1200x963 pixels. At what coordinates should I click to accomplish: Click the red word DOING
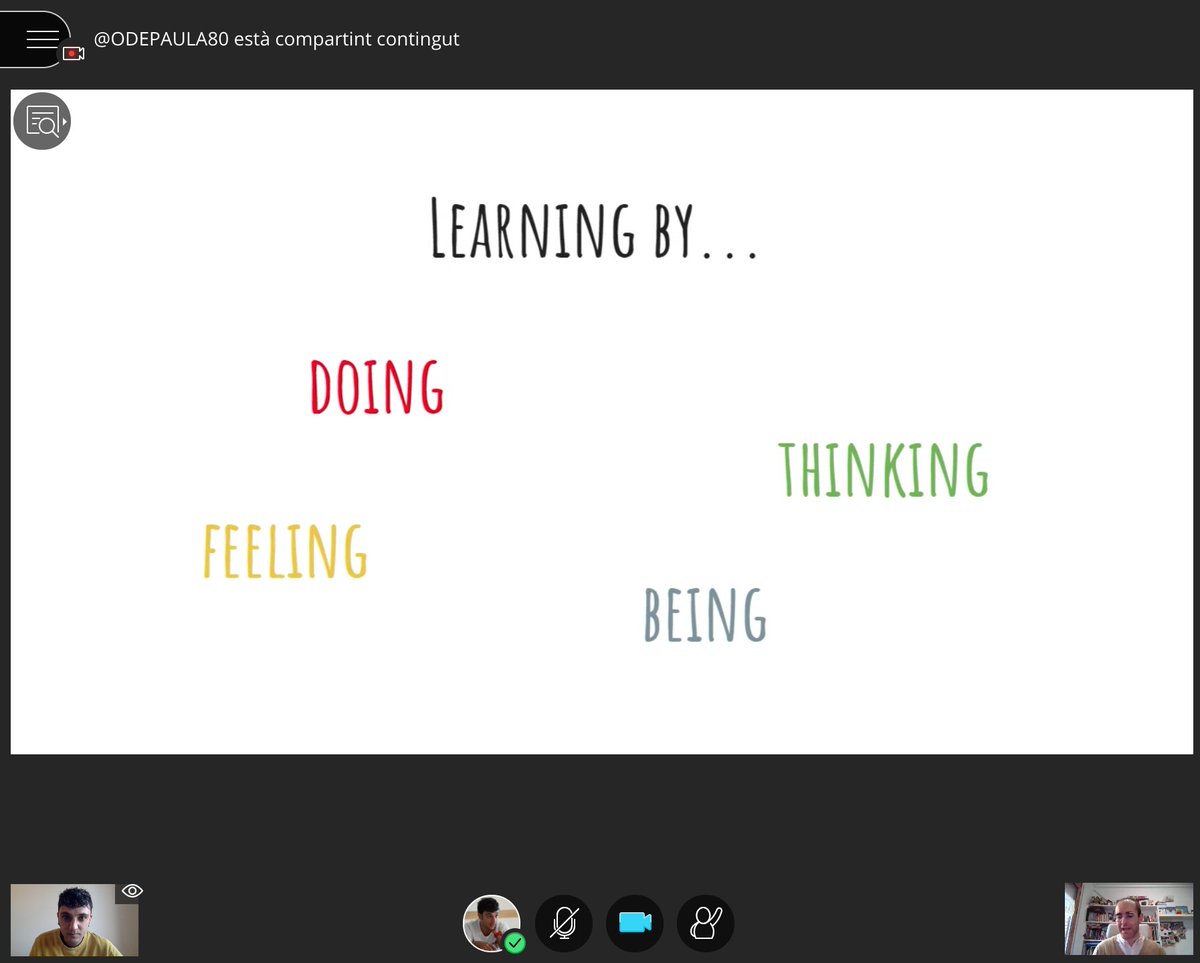pos(377,387)
